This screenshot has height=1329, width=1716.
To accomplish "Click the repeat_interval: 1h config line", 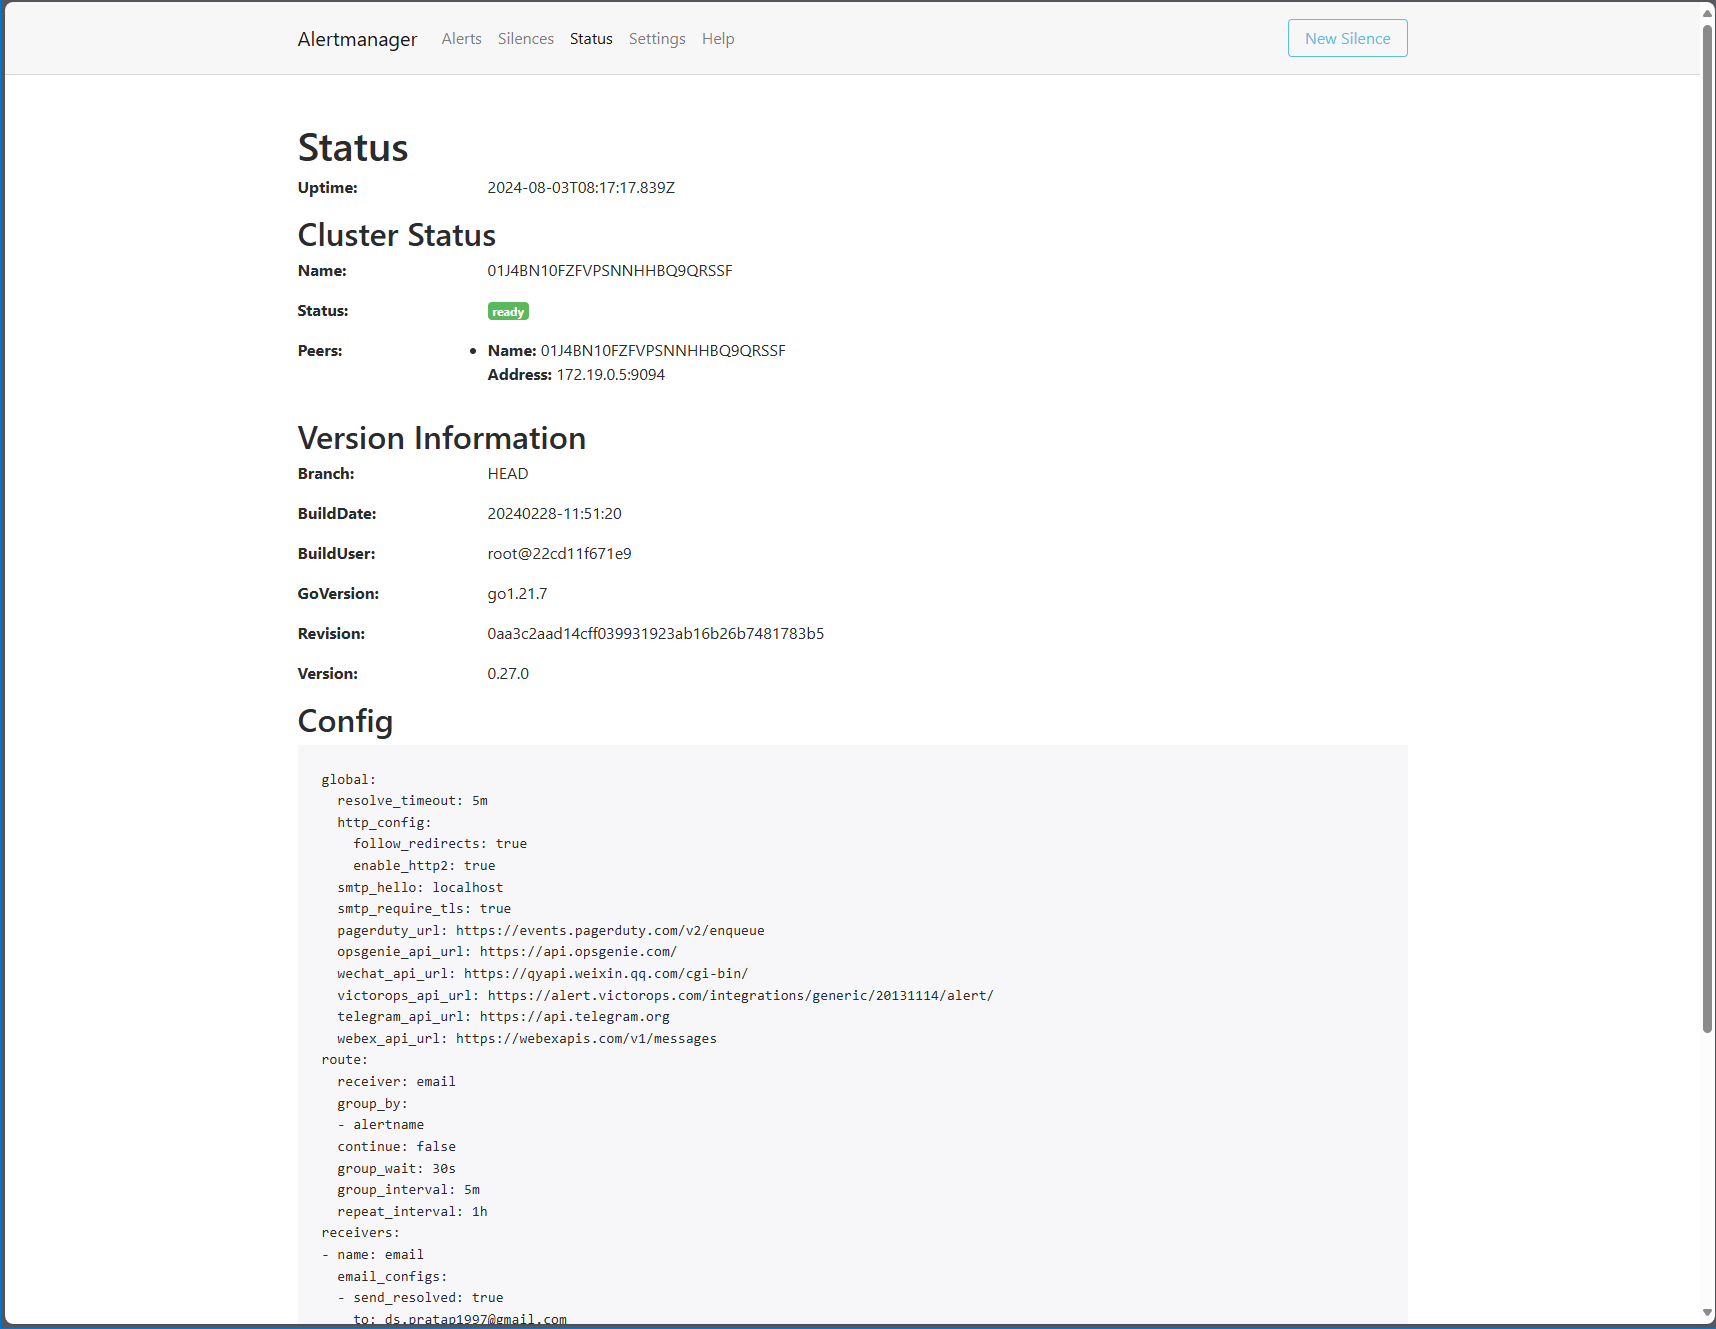I will point(412,1212).
